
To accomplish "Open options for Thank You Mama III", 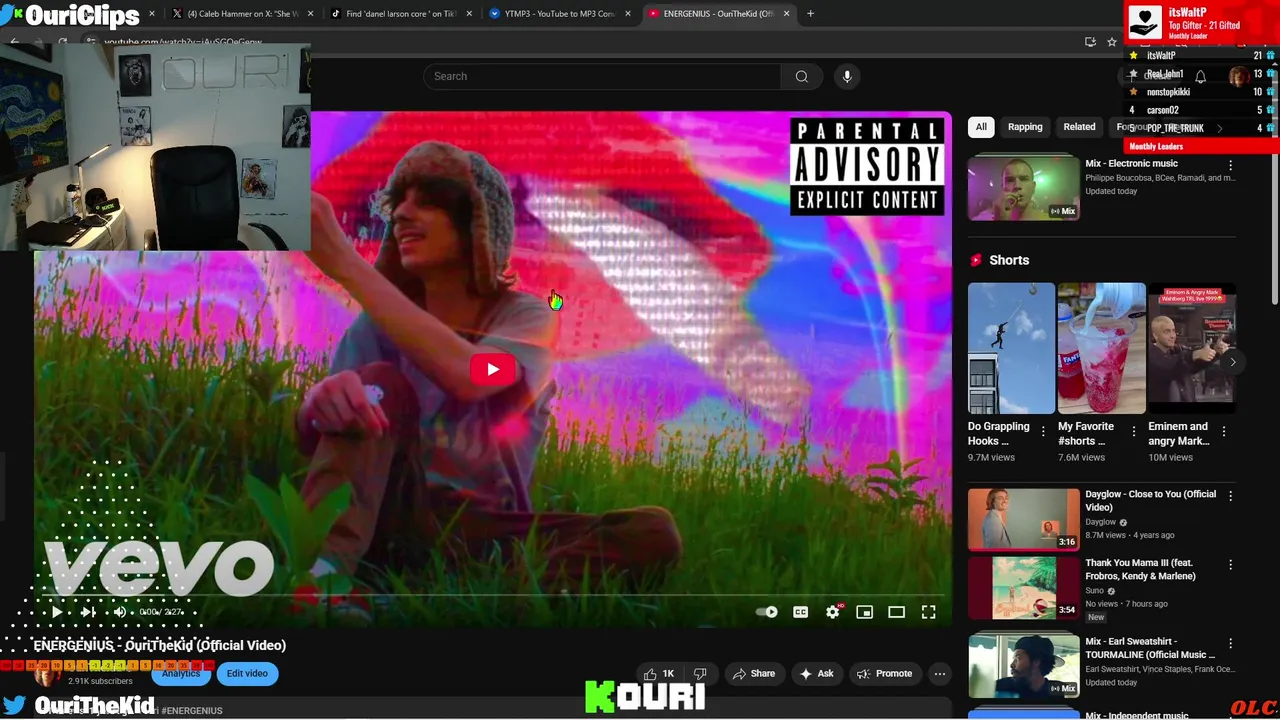I will (1231, 565).
